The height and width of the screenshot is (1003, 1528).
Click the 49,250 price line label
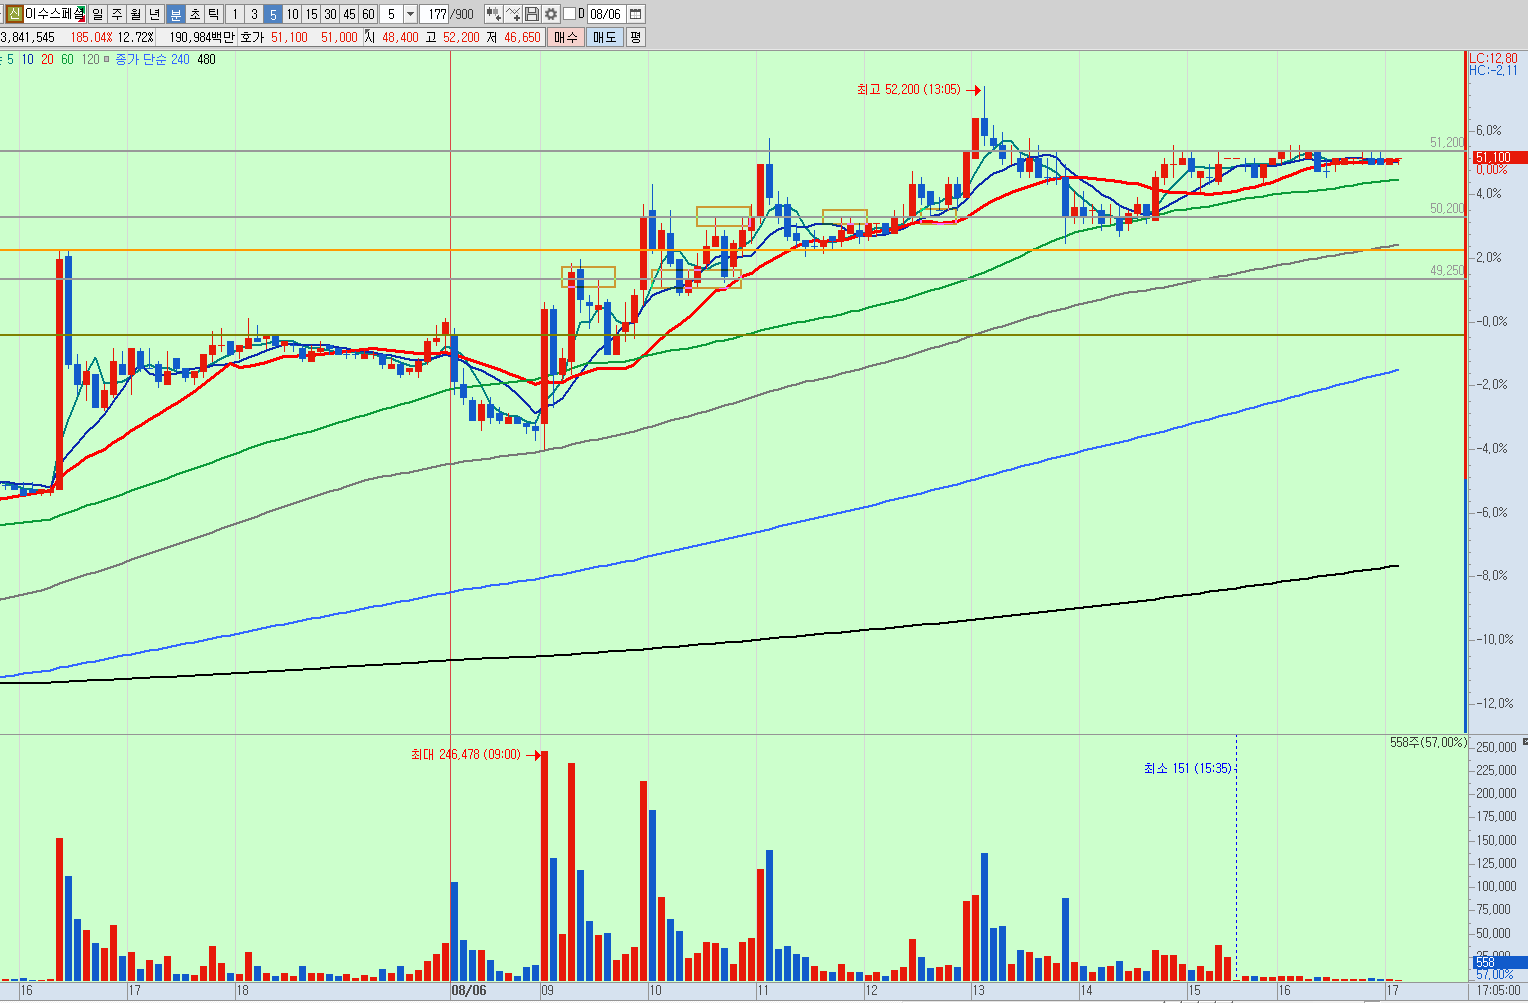(1447, 271)
